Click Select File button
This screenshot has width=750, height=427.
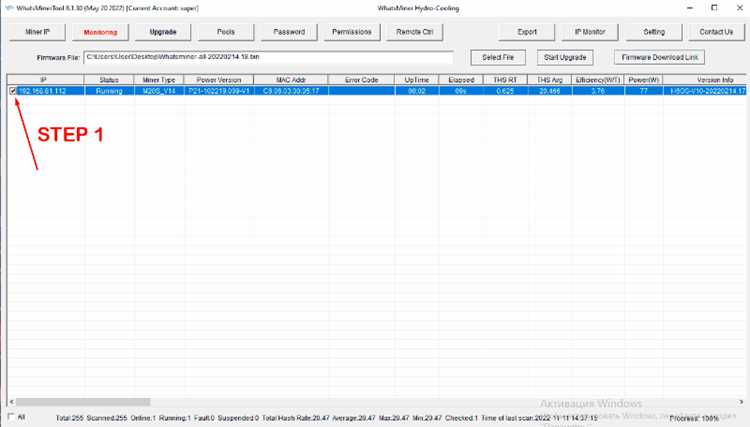(x=498, y=57)
